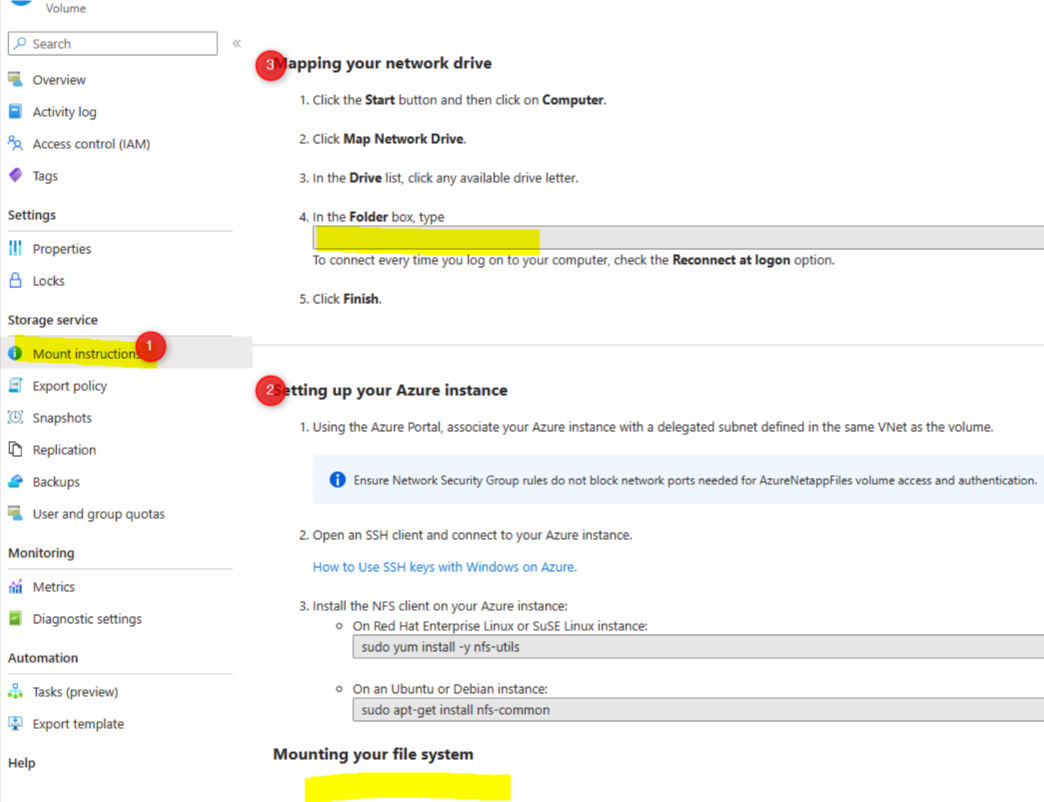Click 'Open an SSH client' step text
This screenshot has height=802, width=1044.
pyautogui.click(x=473, y=534)
